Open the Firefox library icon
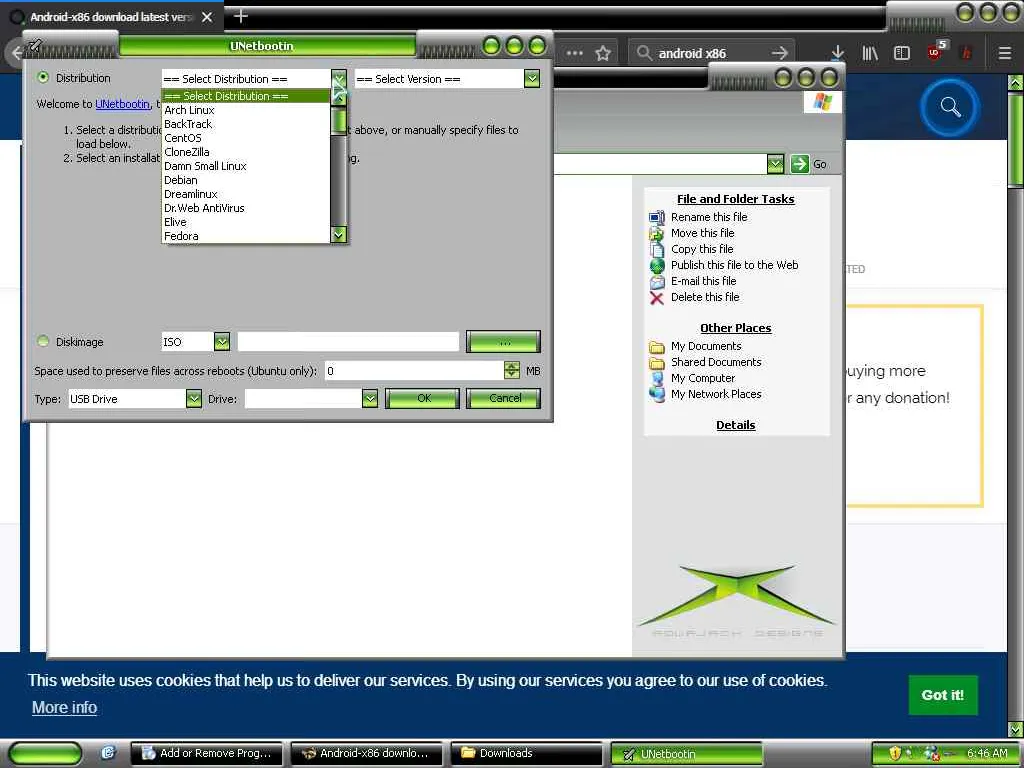Viewport: 1024px width, 768px height. (870, 53)
